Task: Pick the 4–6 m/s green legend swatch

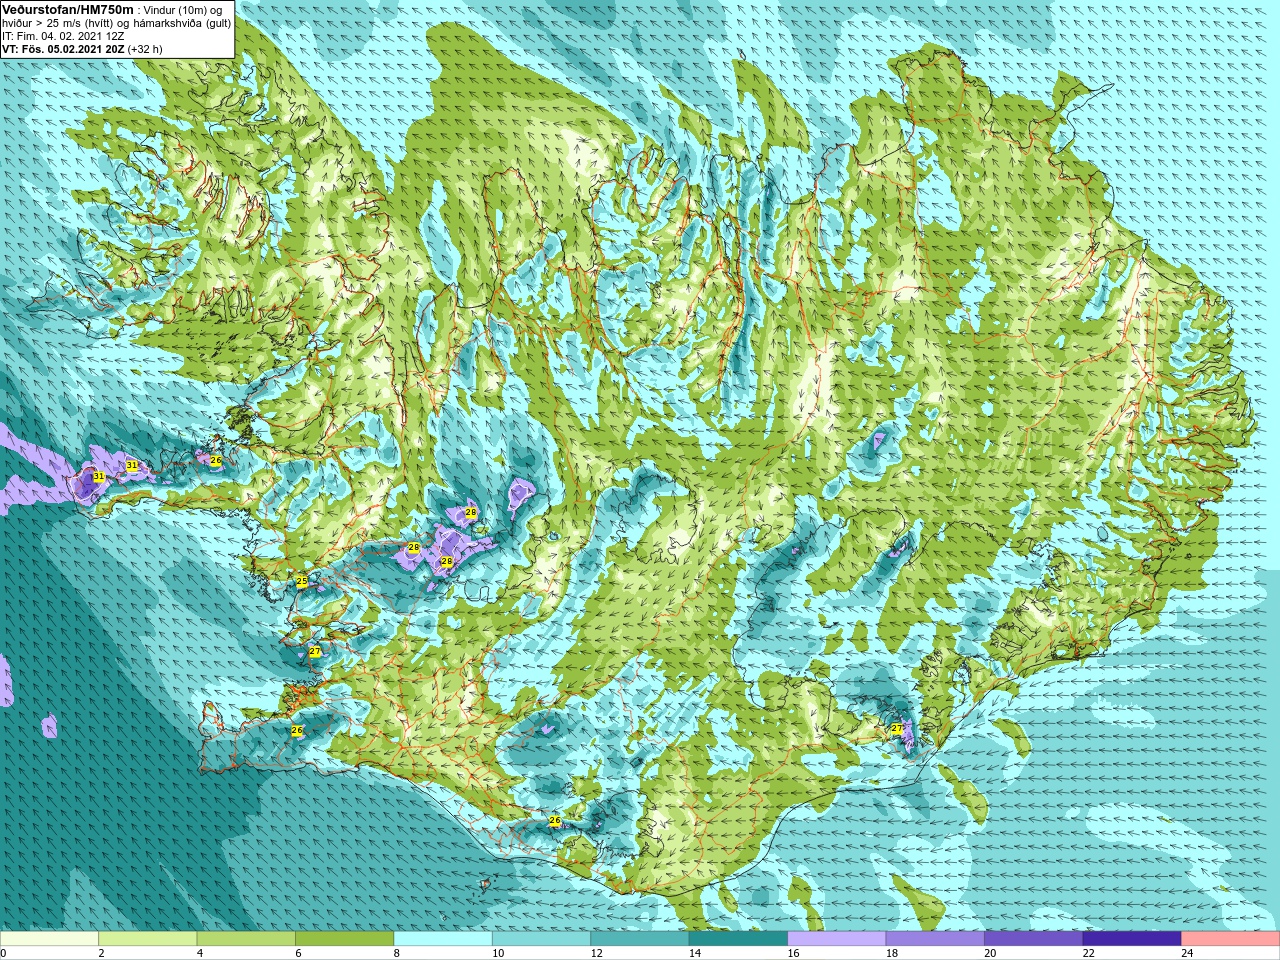Action: 246,939
